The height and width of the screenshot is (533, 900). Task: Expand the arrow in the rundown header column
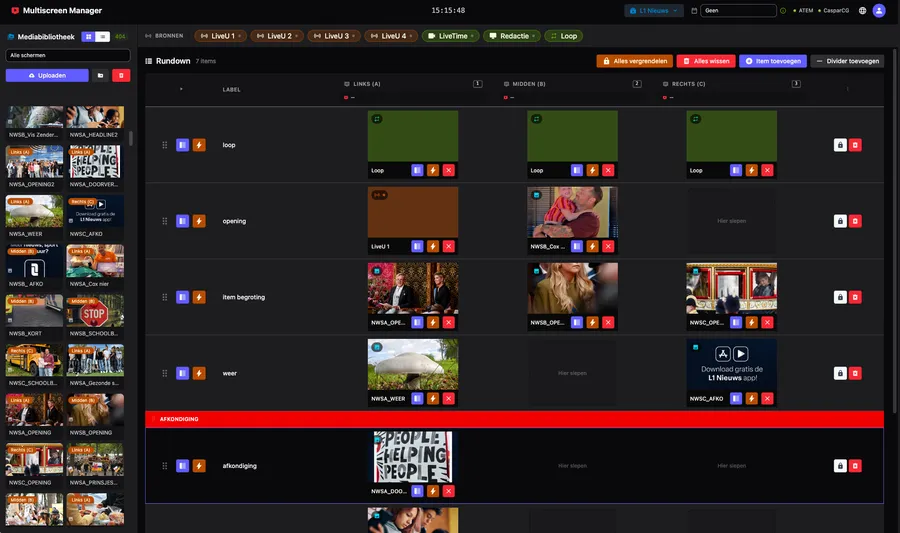point(181,89)
